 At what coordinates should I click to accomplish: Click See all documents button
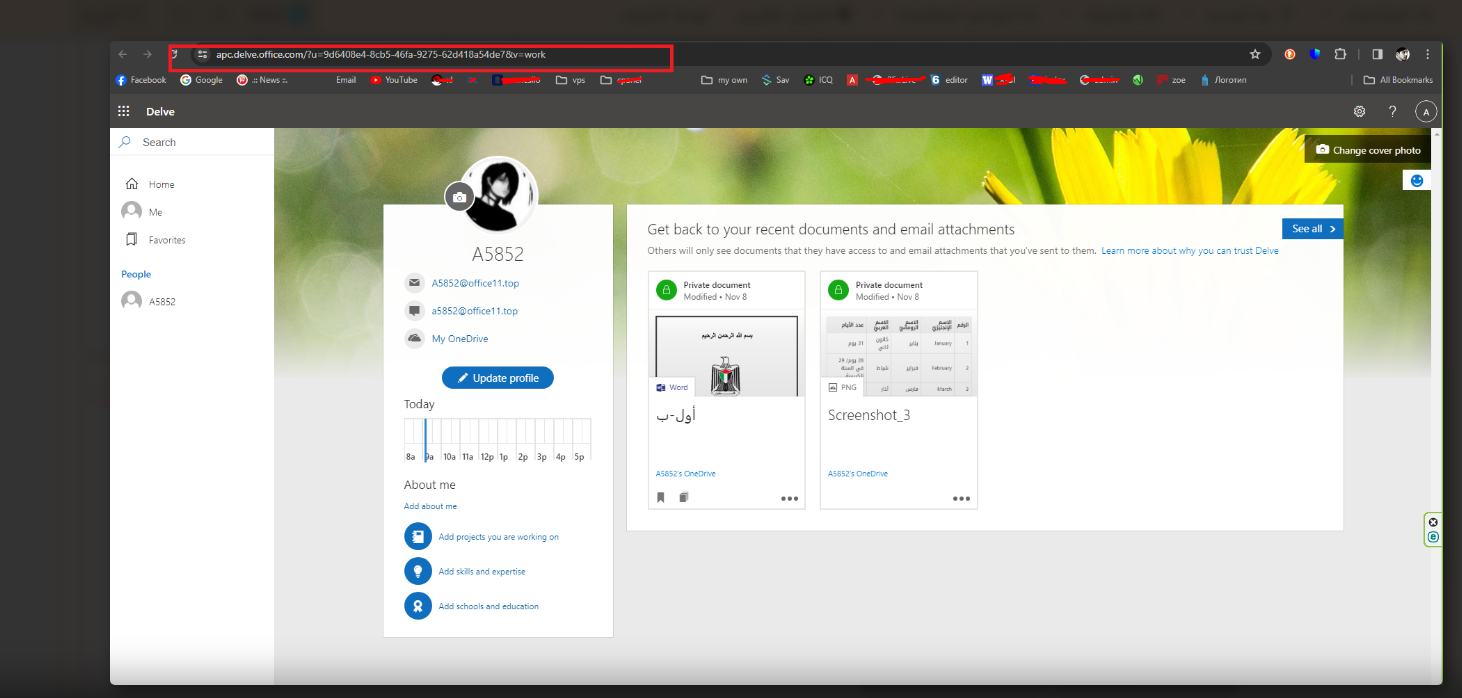(1312, 229)
